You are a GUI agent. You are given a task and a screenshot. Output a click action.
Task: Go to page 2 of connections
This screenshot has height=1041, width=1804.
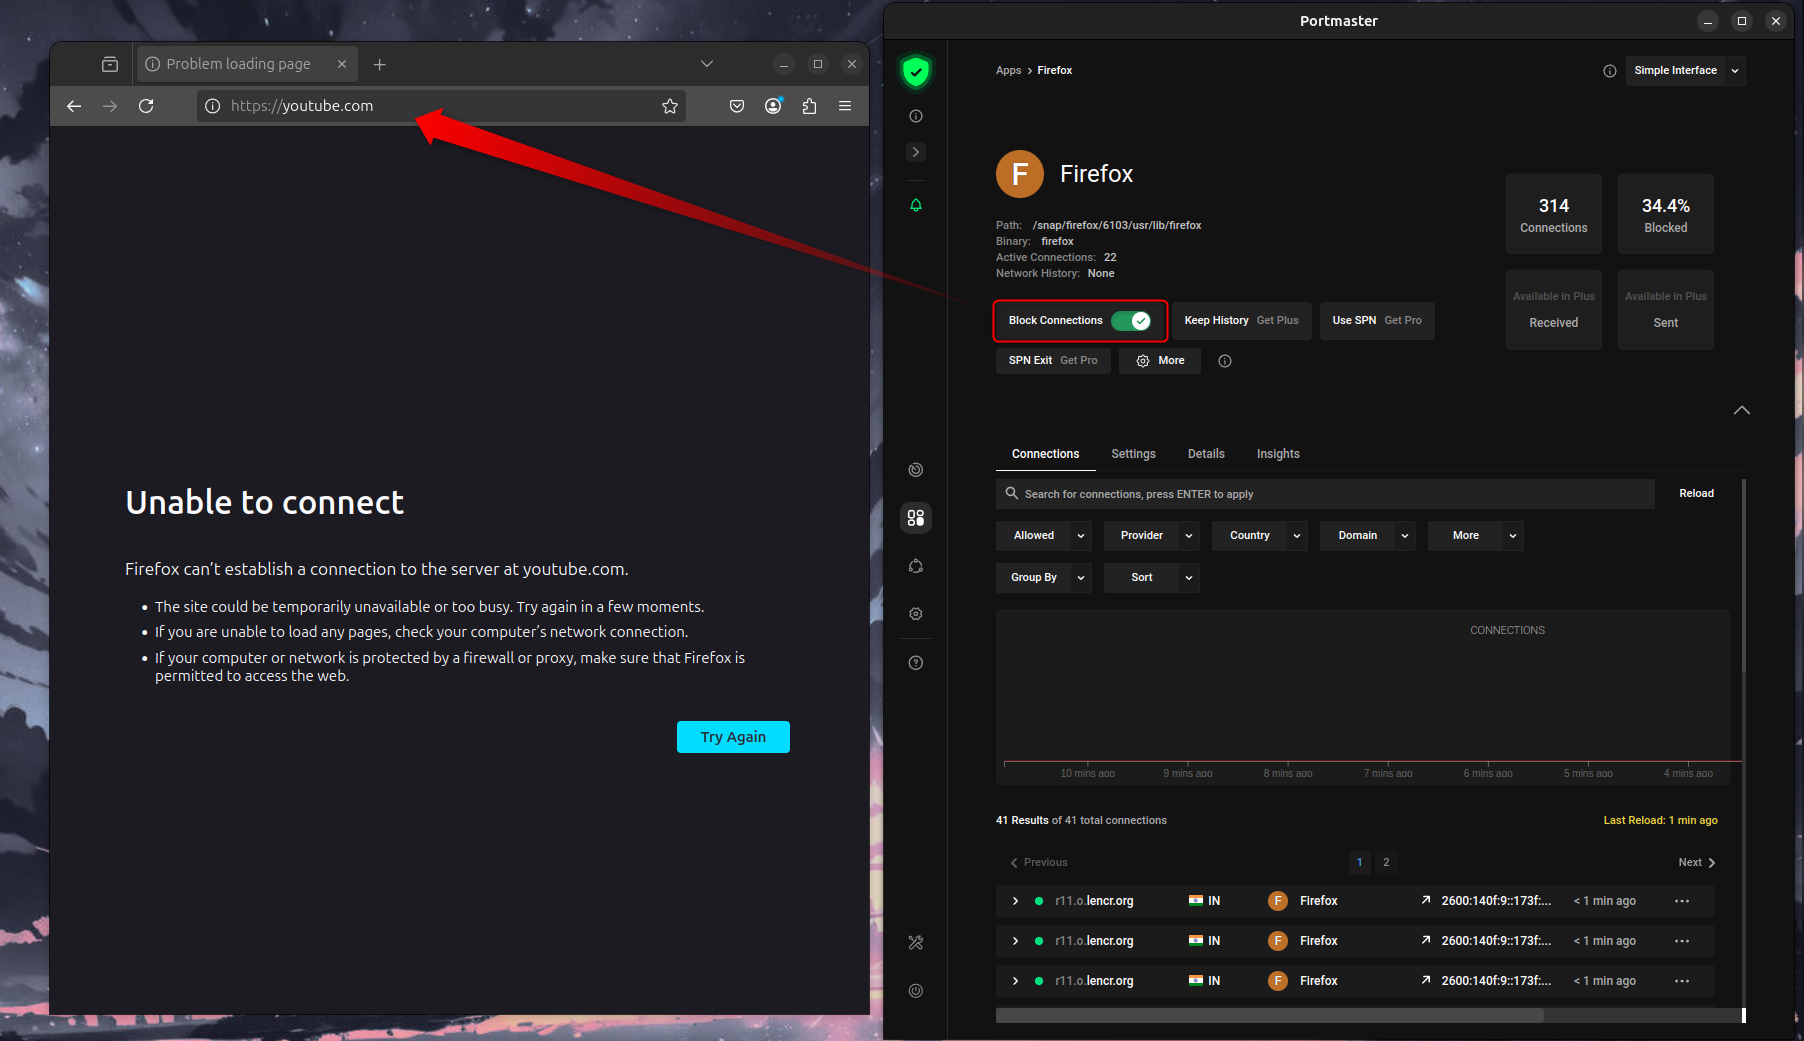(x=1386, y=862)
